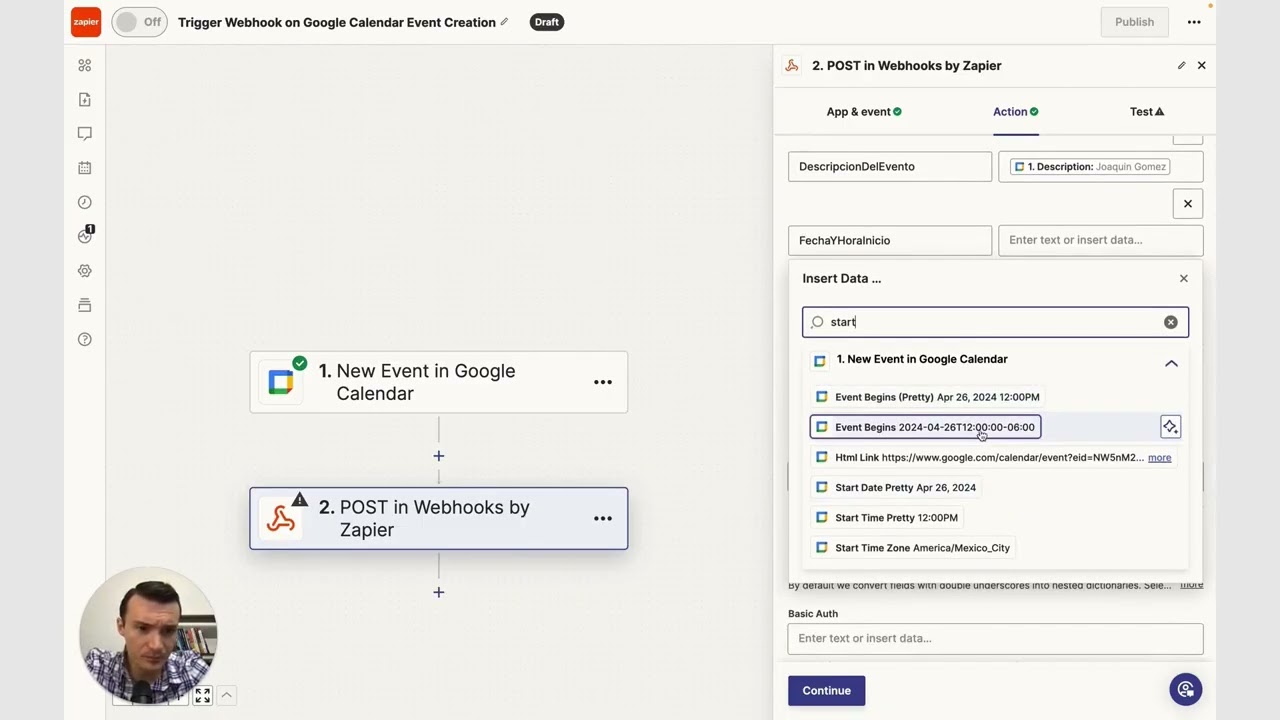
Task: Click the Webhooks icon on step 2
Action: [x=281, y=518]
